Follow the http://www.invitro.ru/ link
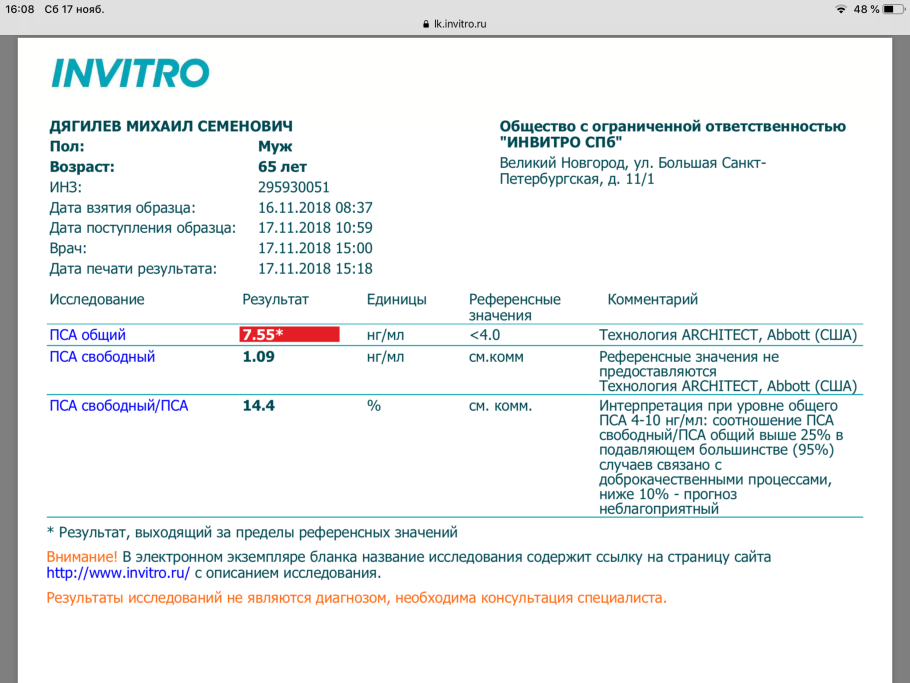The width and height of the screenshot is (910, 683). 118,573
